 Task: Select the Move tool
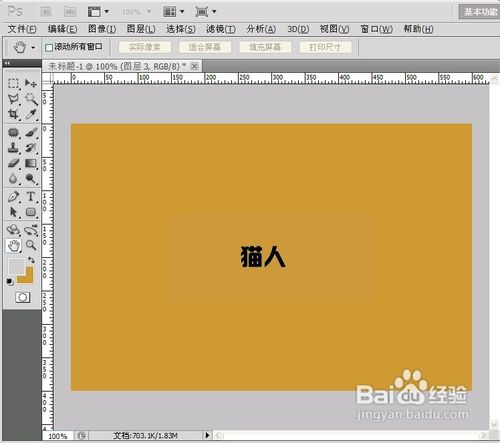31,83
